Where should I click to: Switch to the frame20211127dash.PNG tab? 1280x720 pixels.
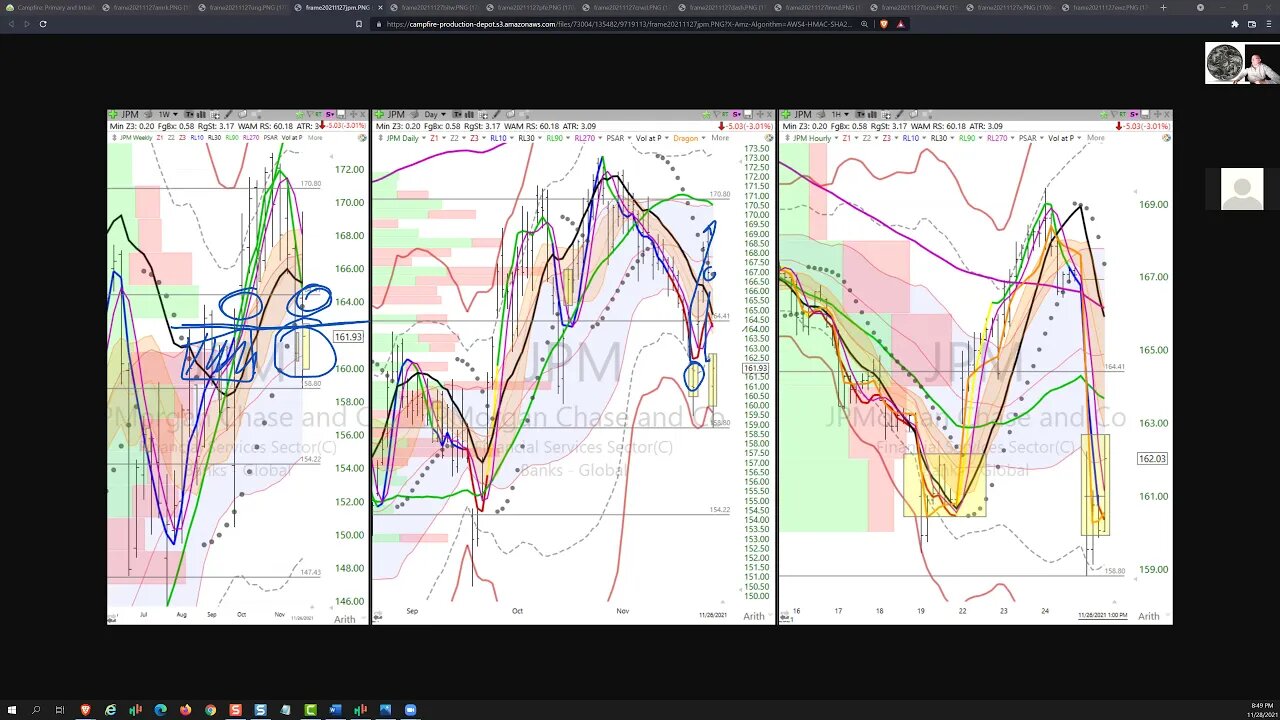(x=721, y=7)
